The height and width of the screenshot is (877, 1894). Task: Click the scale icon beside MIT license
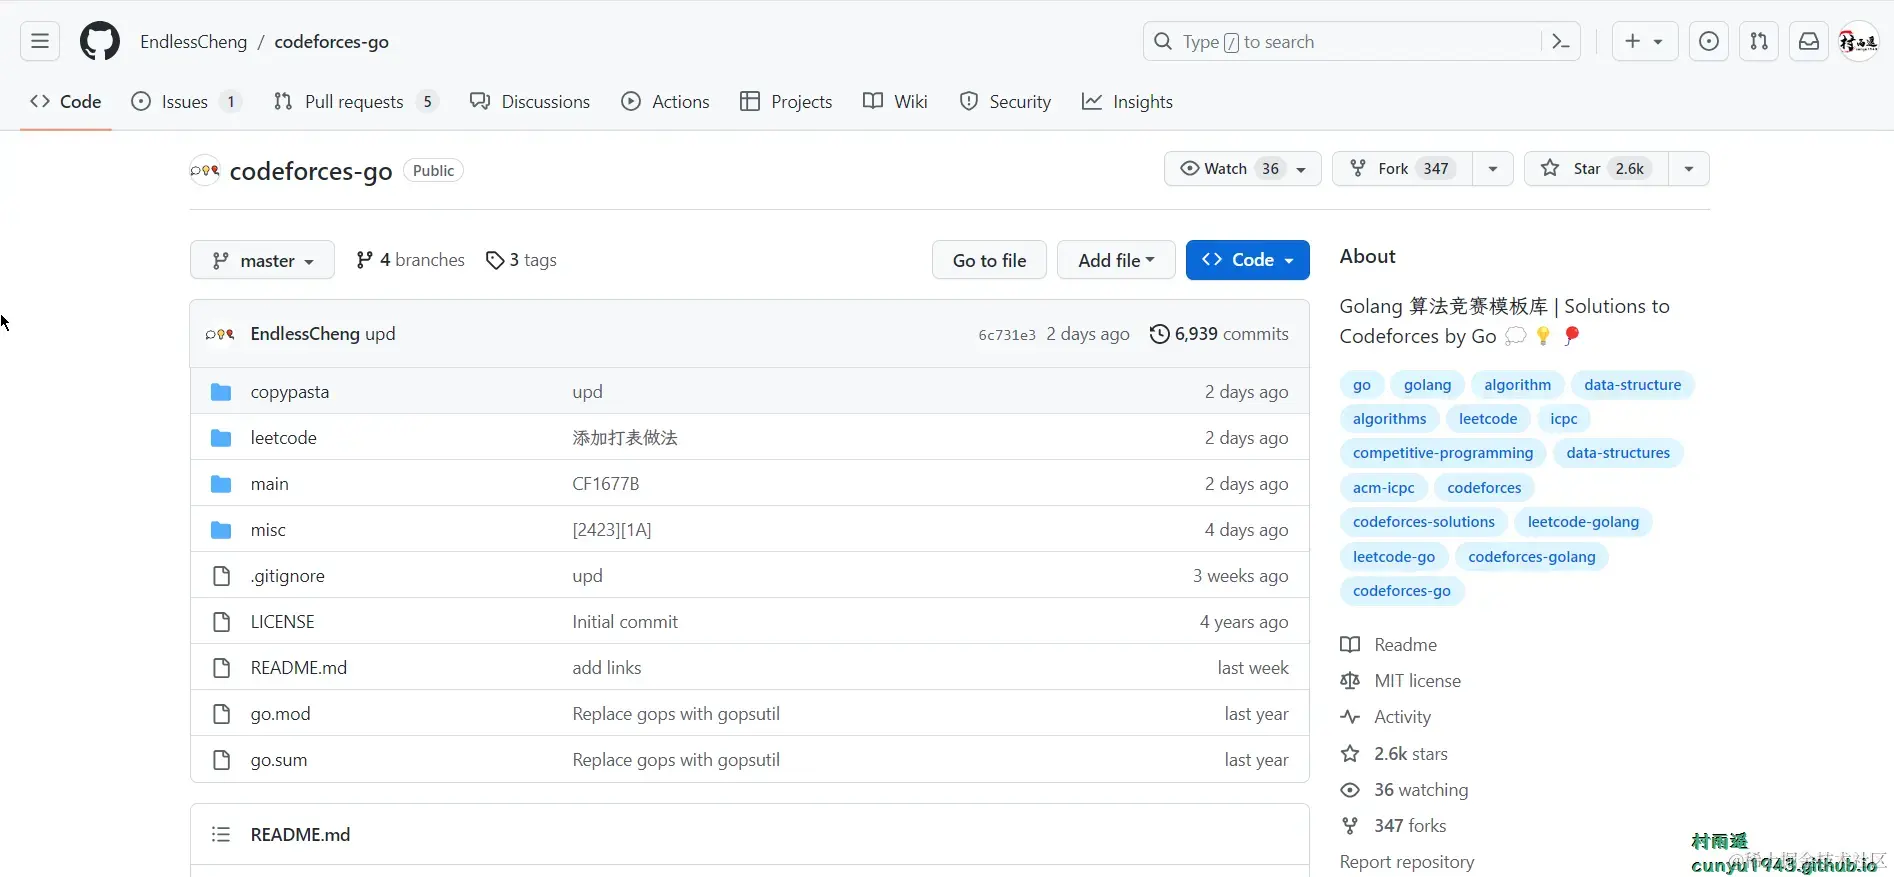[x=1350, y=681]
